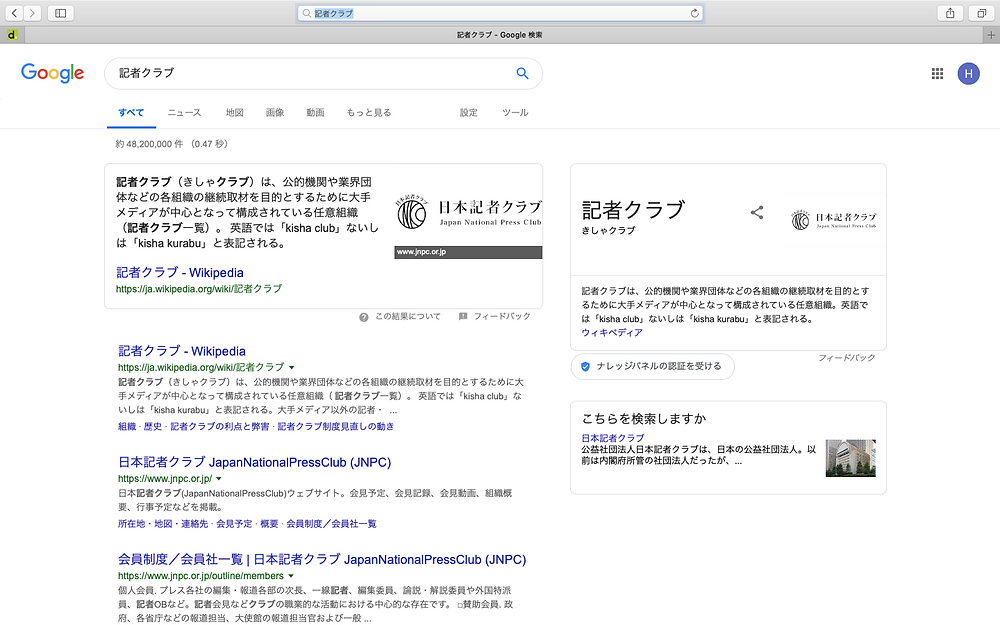Click the 歴史 sitelink
1000x625 pixels.
pos(152,427)
